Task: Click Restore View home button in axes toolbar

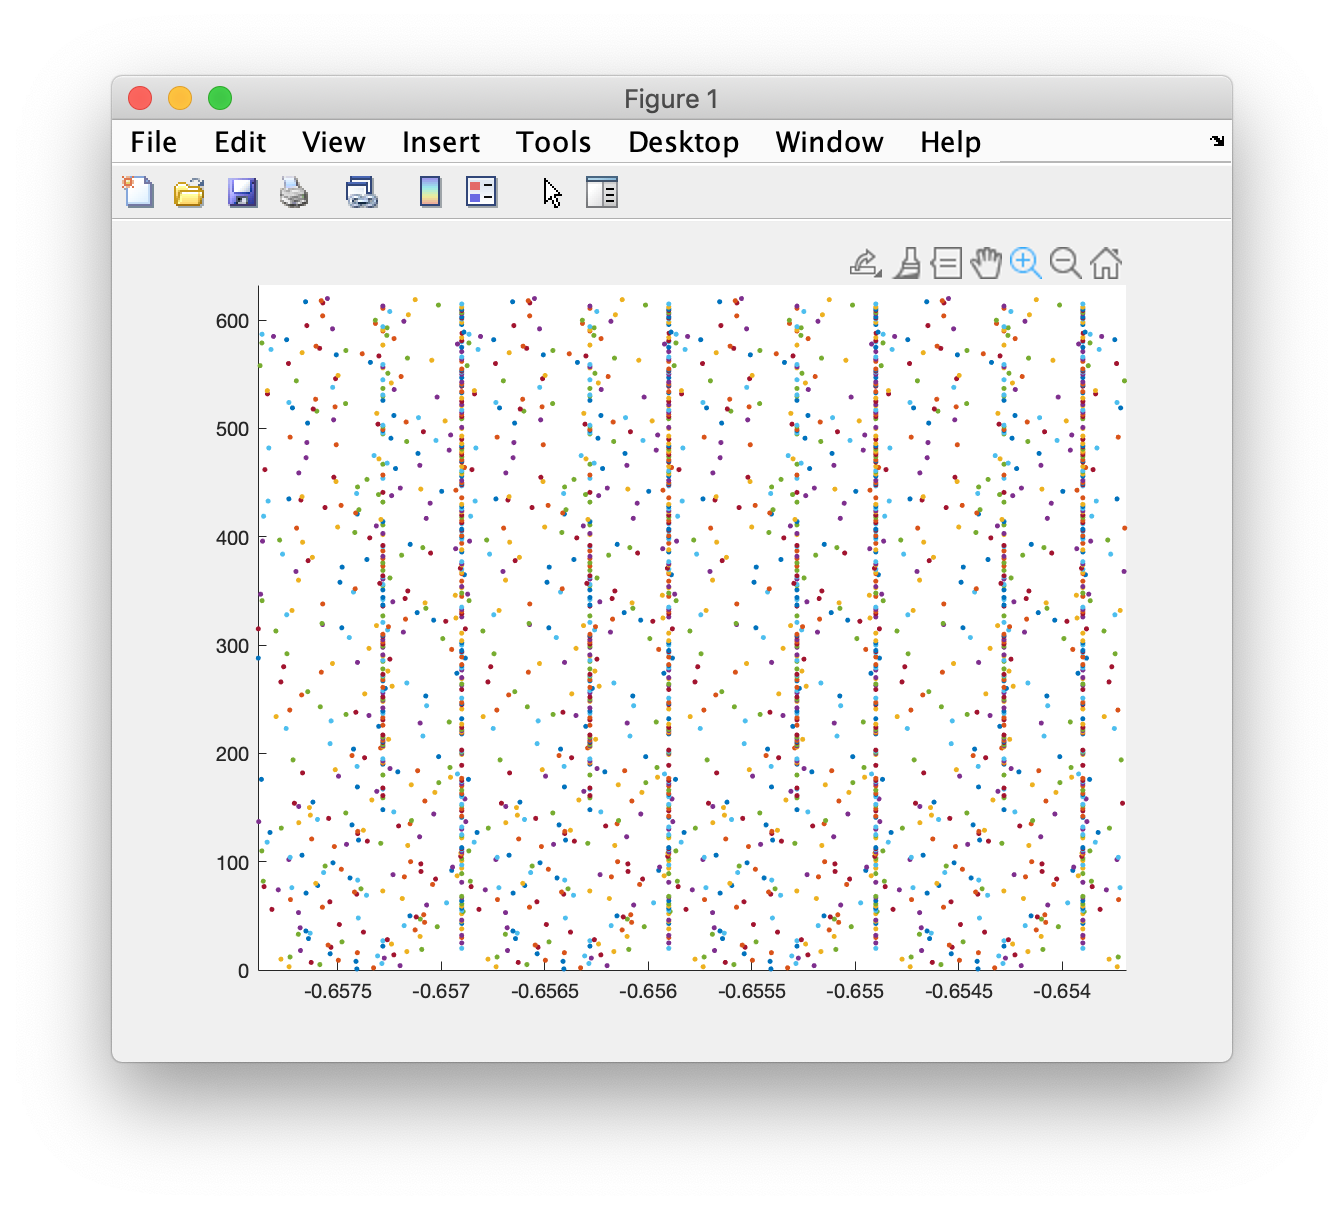Action: 1105,264
